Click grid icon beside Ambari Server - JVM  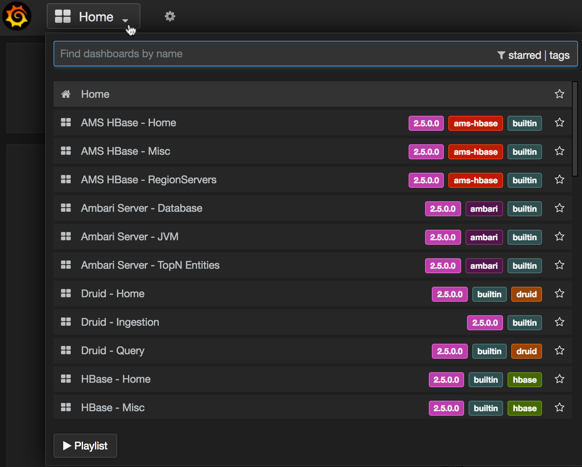[x=66, y=236]
